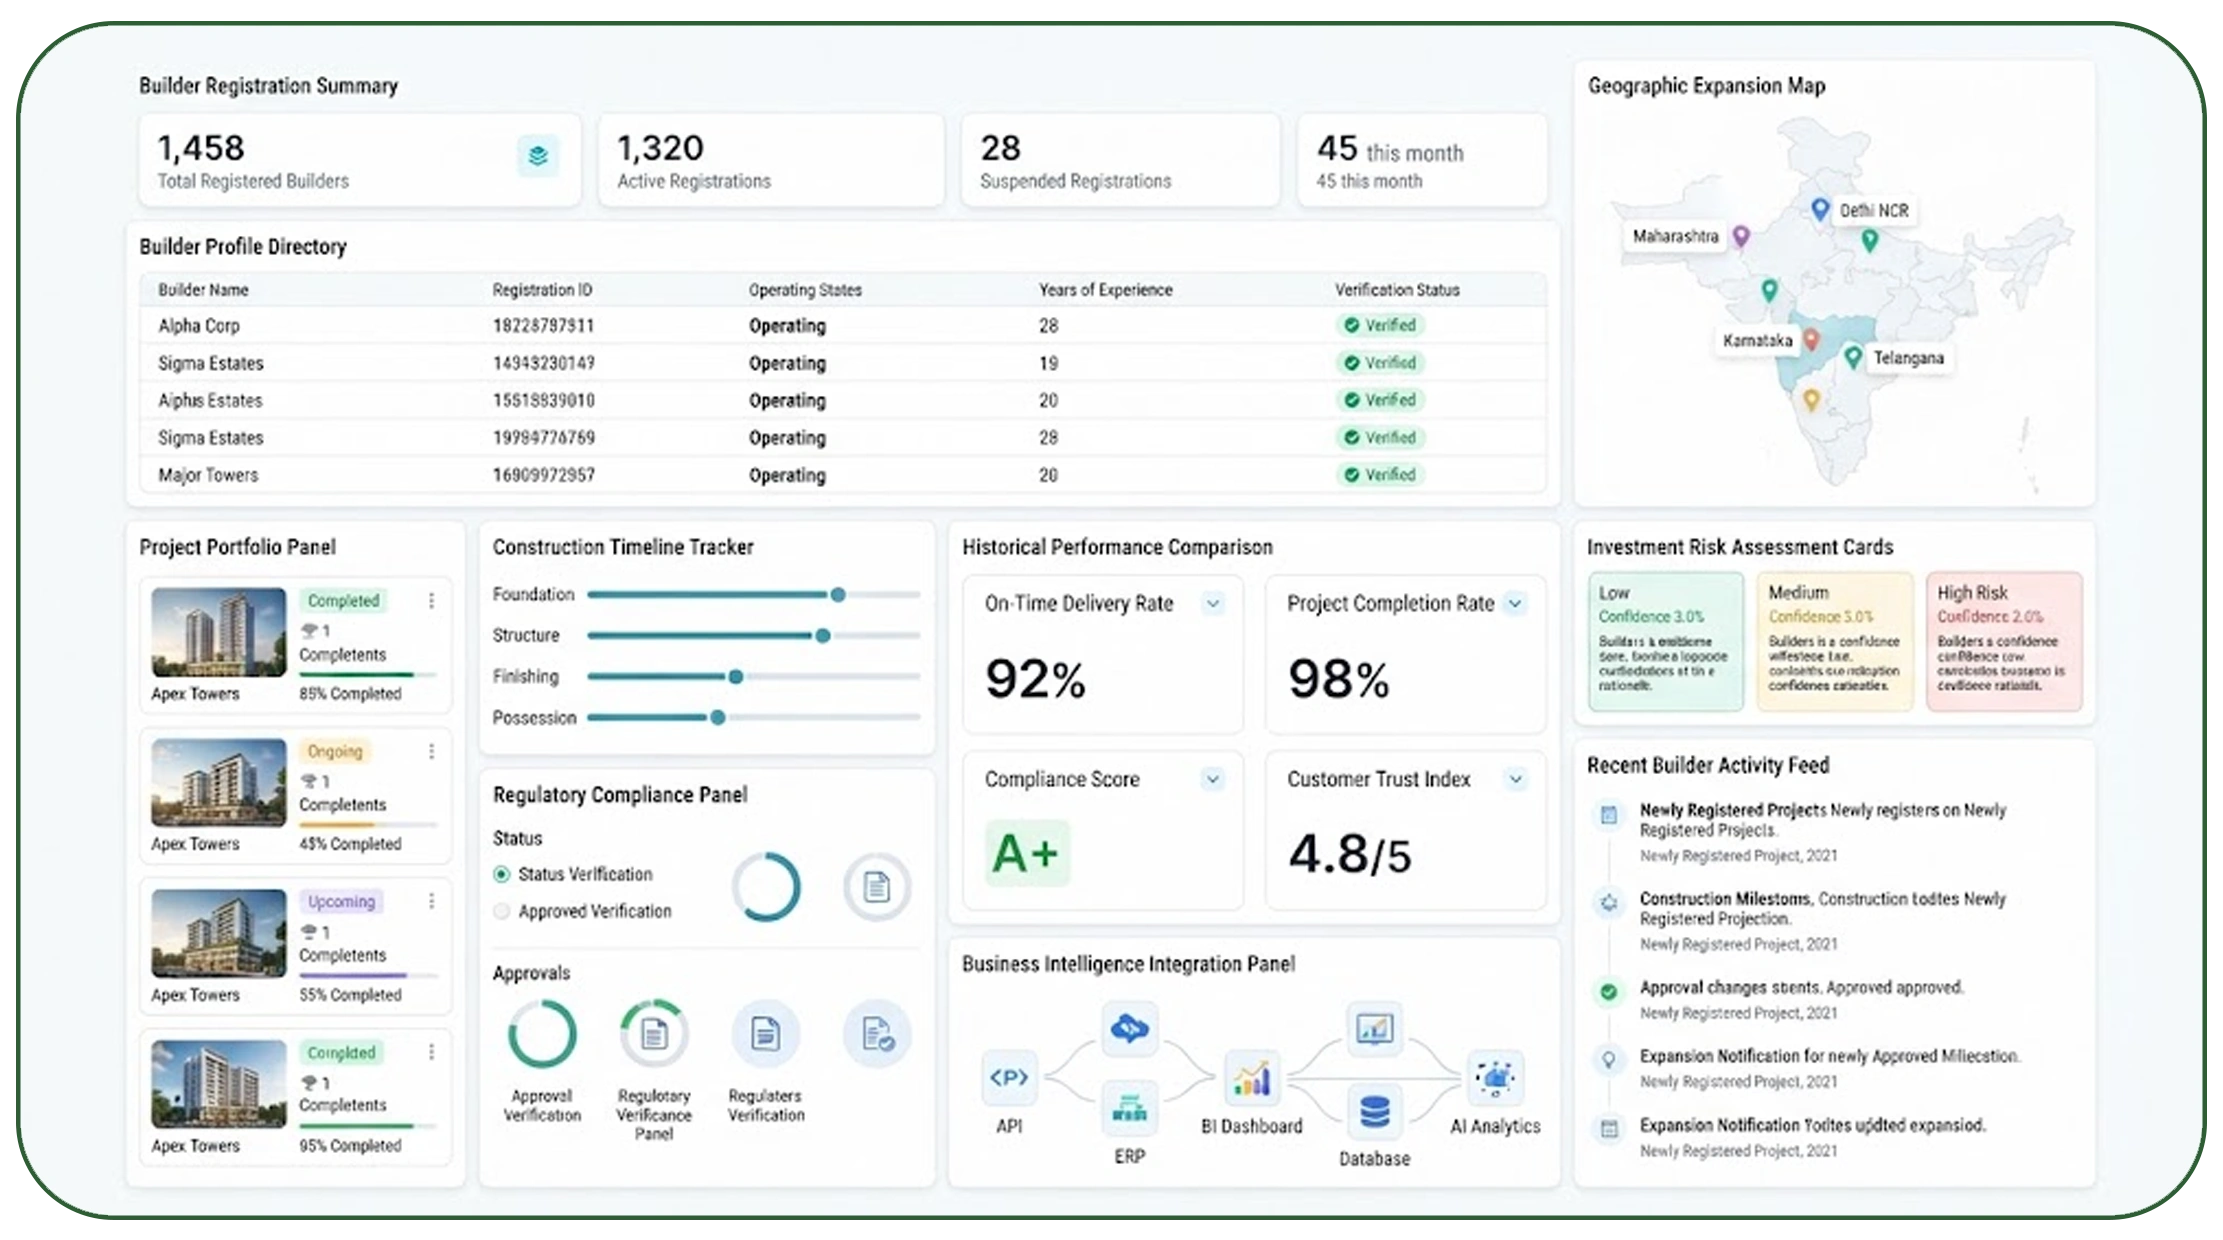Click the Foundation timeline slider handle
The width and height of the screenshot is (2223, 1240).
838,595
